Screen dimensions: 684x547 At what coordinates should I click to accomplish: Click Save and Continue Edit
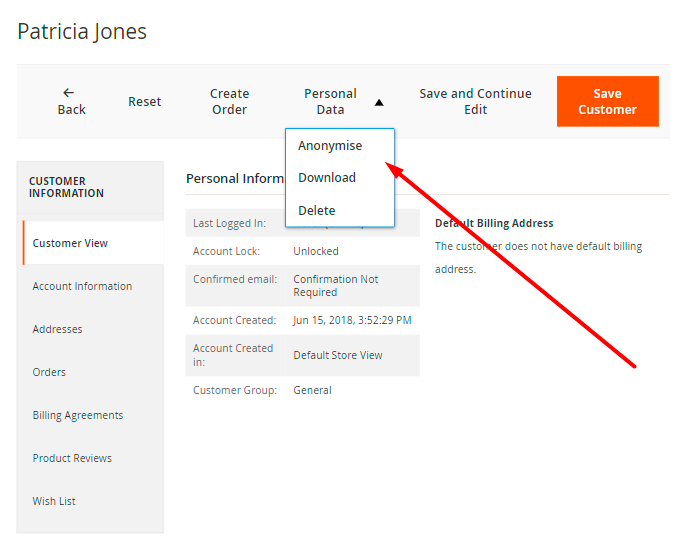(x=475, y=101)
